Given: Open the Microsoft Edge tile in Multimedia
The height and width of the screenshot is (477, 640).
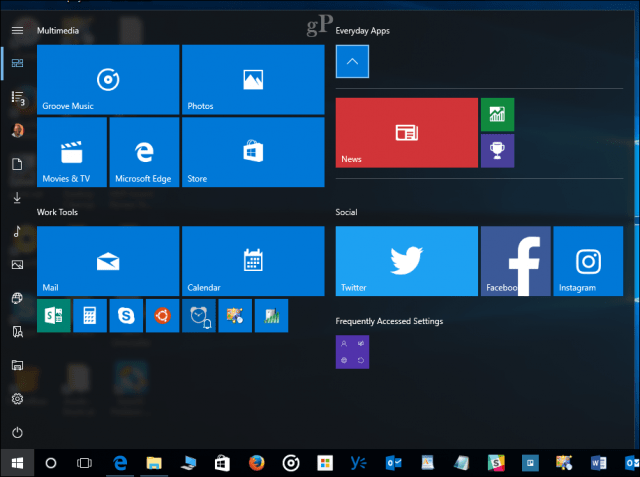Looking at the screenshot, I should (144, 152).
